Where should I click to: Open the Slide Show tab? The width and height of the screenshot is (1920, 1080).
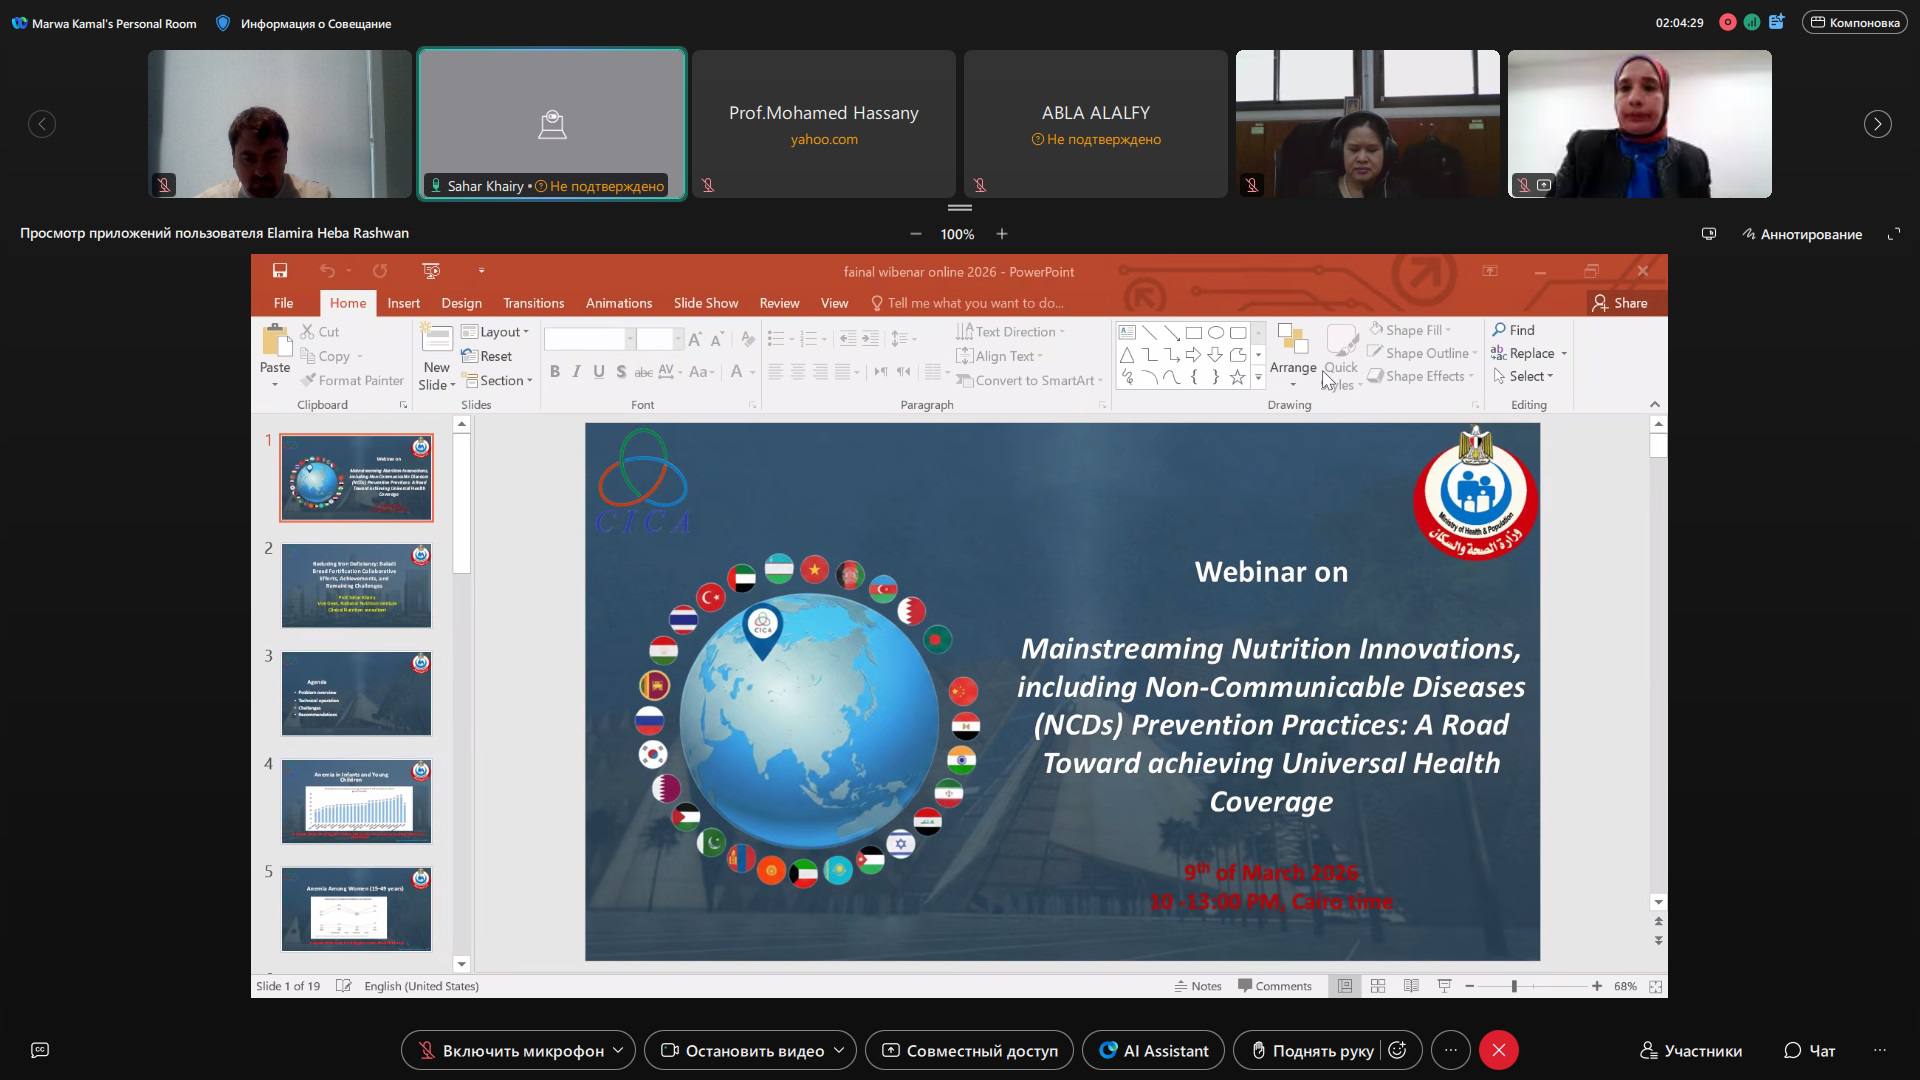tap(705, 303)
